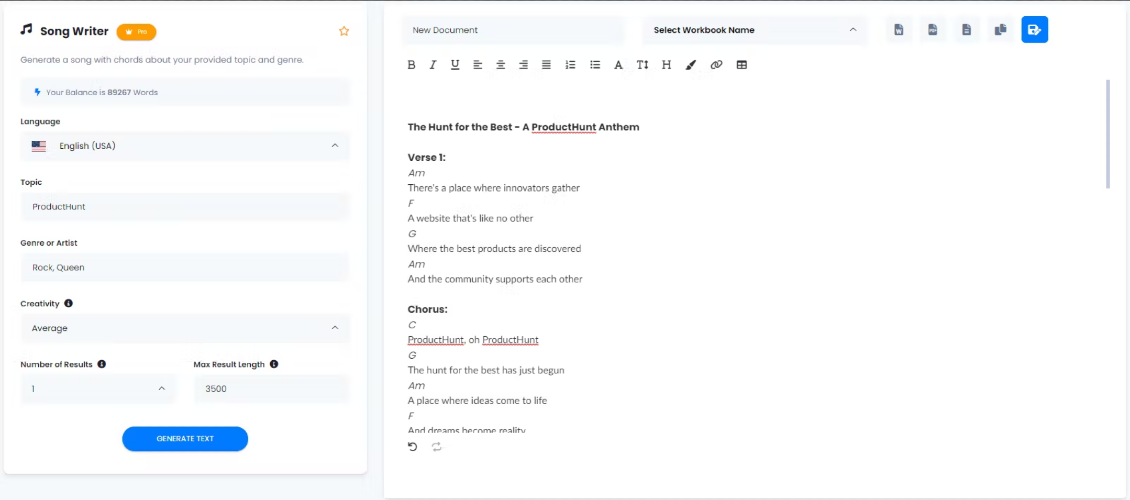Open the Creativity dropdown set to Average
1130x500 pixels.
[x=185, y=328]
